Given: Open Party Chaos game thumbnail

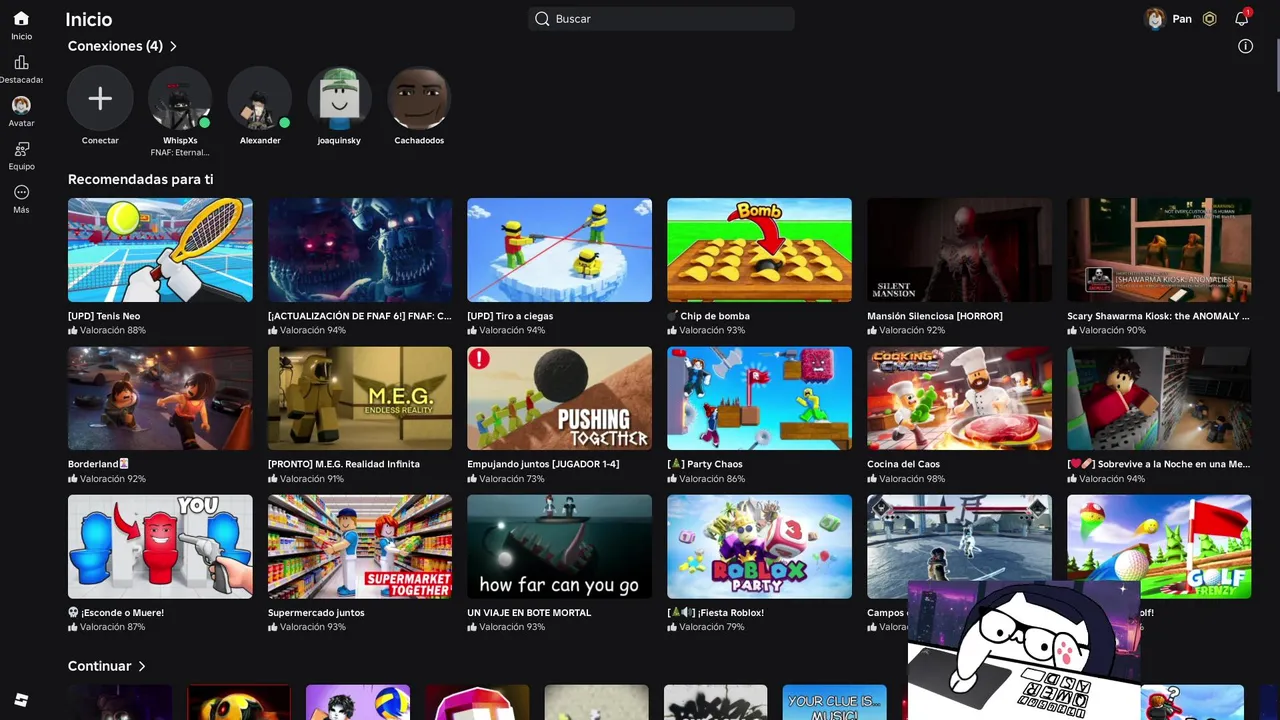Looking at the screenshot, I should (759, 398).
